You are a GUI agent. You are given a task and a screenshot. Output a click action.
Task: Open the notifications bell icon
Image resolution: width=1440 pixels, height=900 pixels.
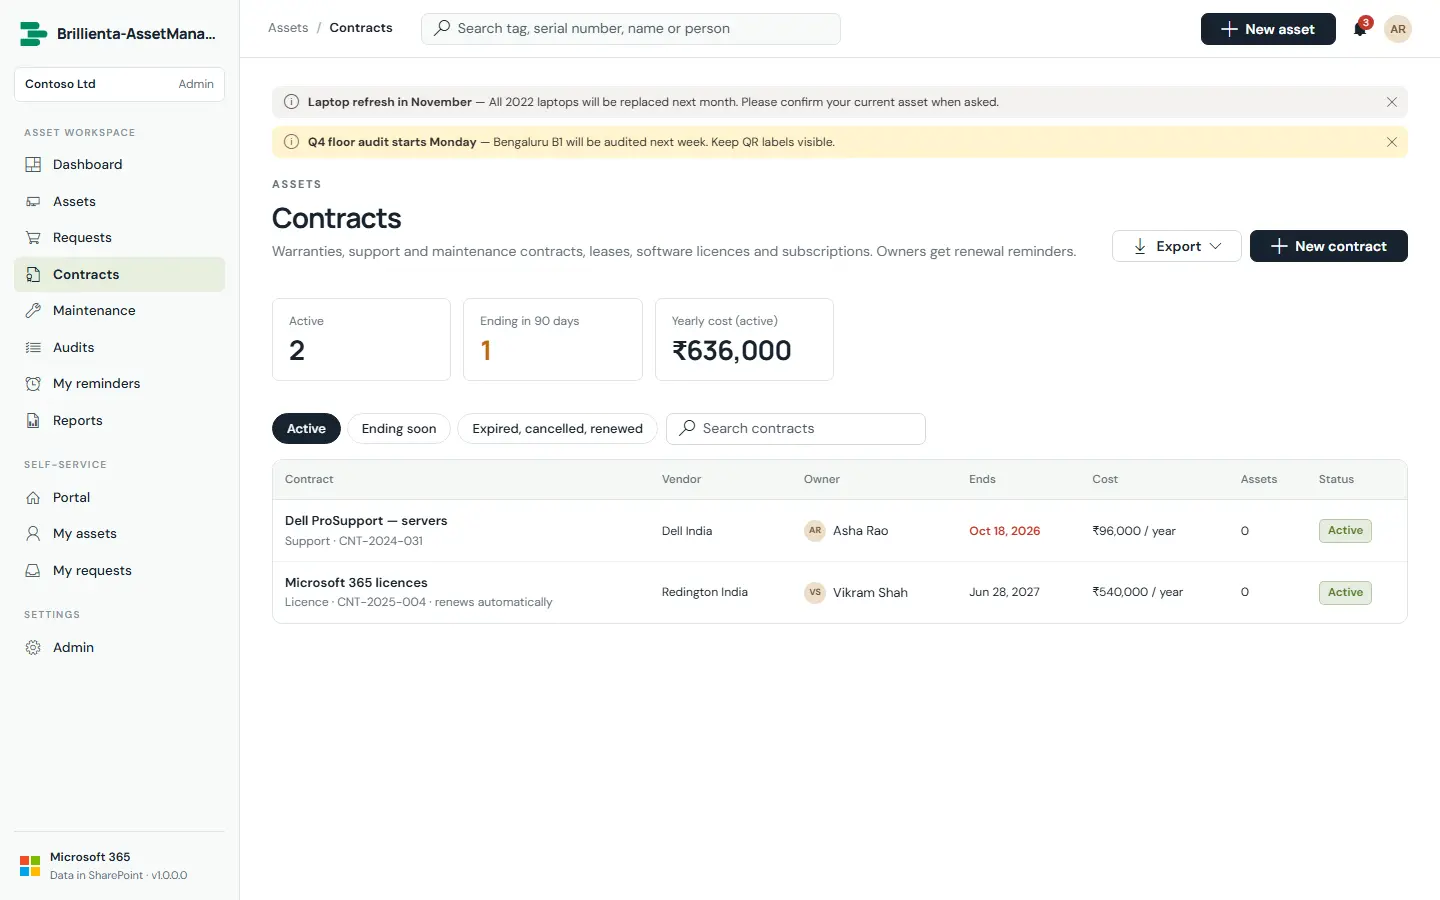click(1360, 29)
